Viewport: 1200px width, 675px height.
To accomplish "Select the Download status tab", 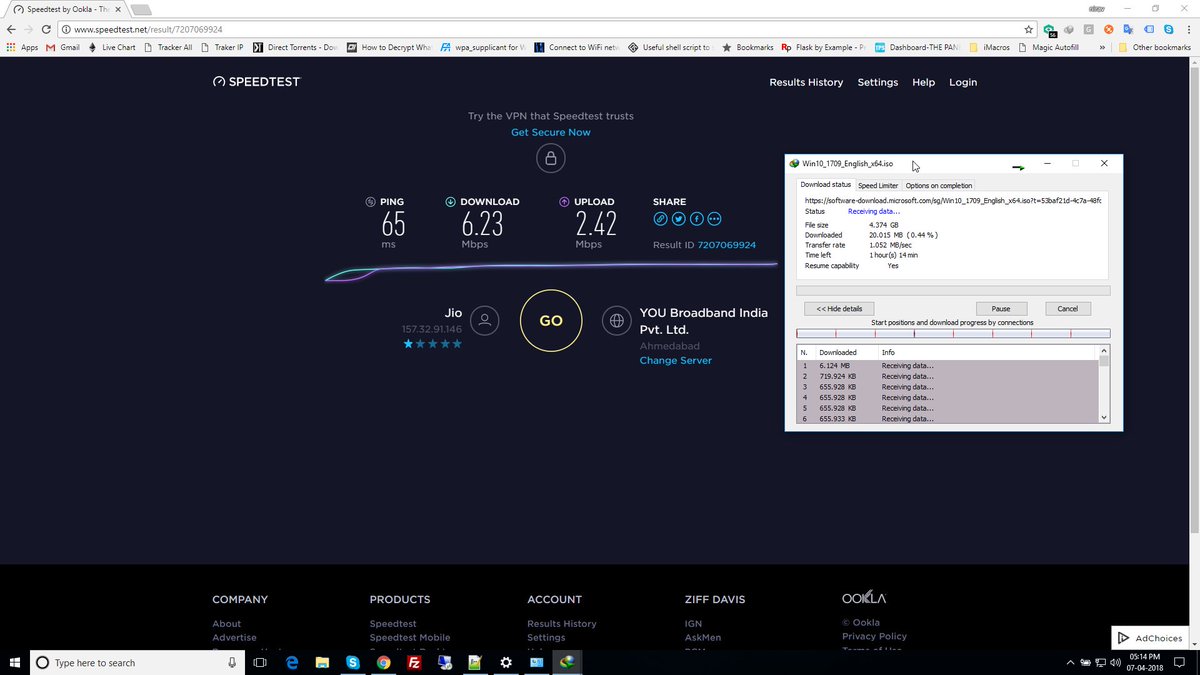I will click(x=826, y=184).
